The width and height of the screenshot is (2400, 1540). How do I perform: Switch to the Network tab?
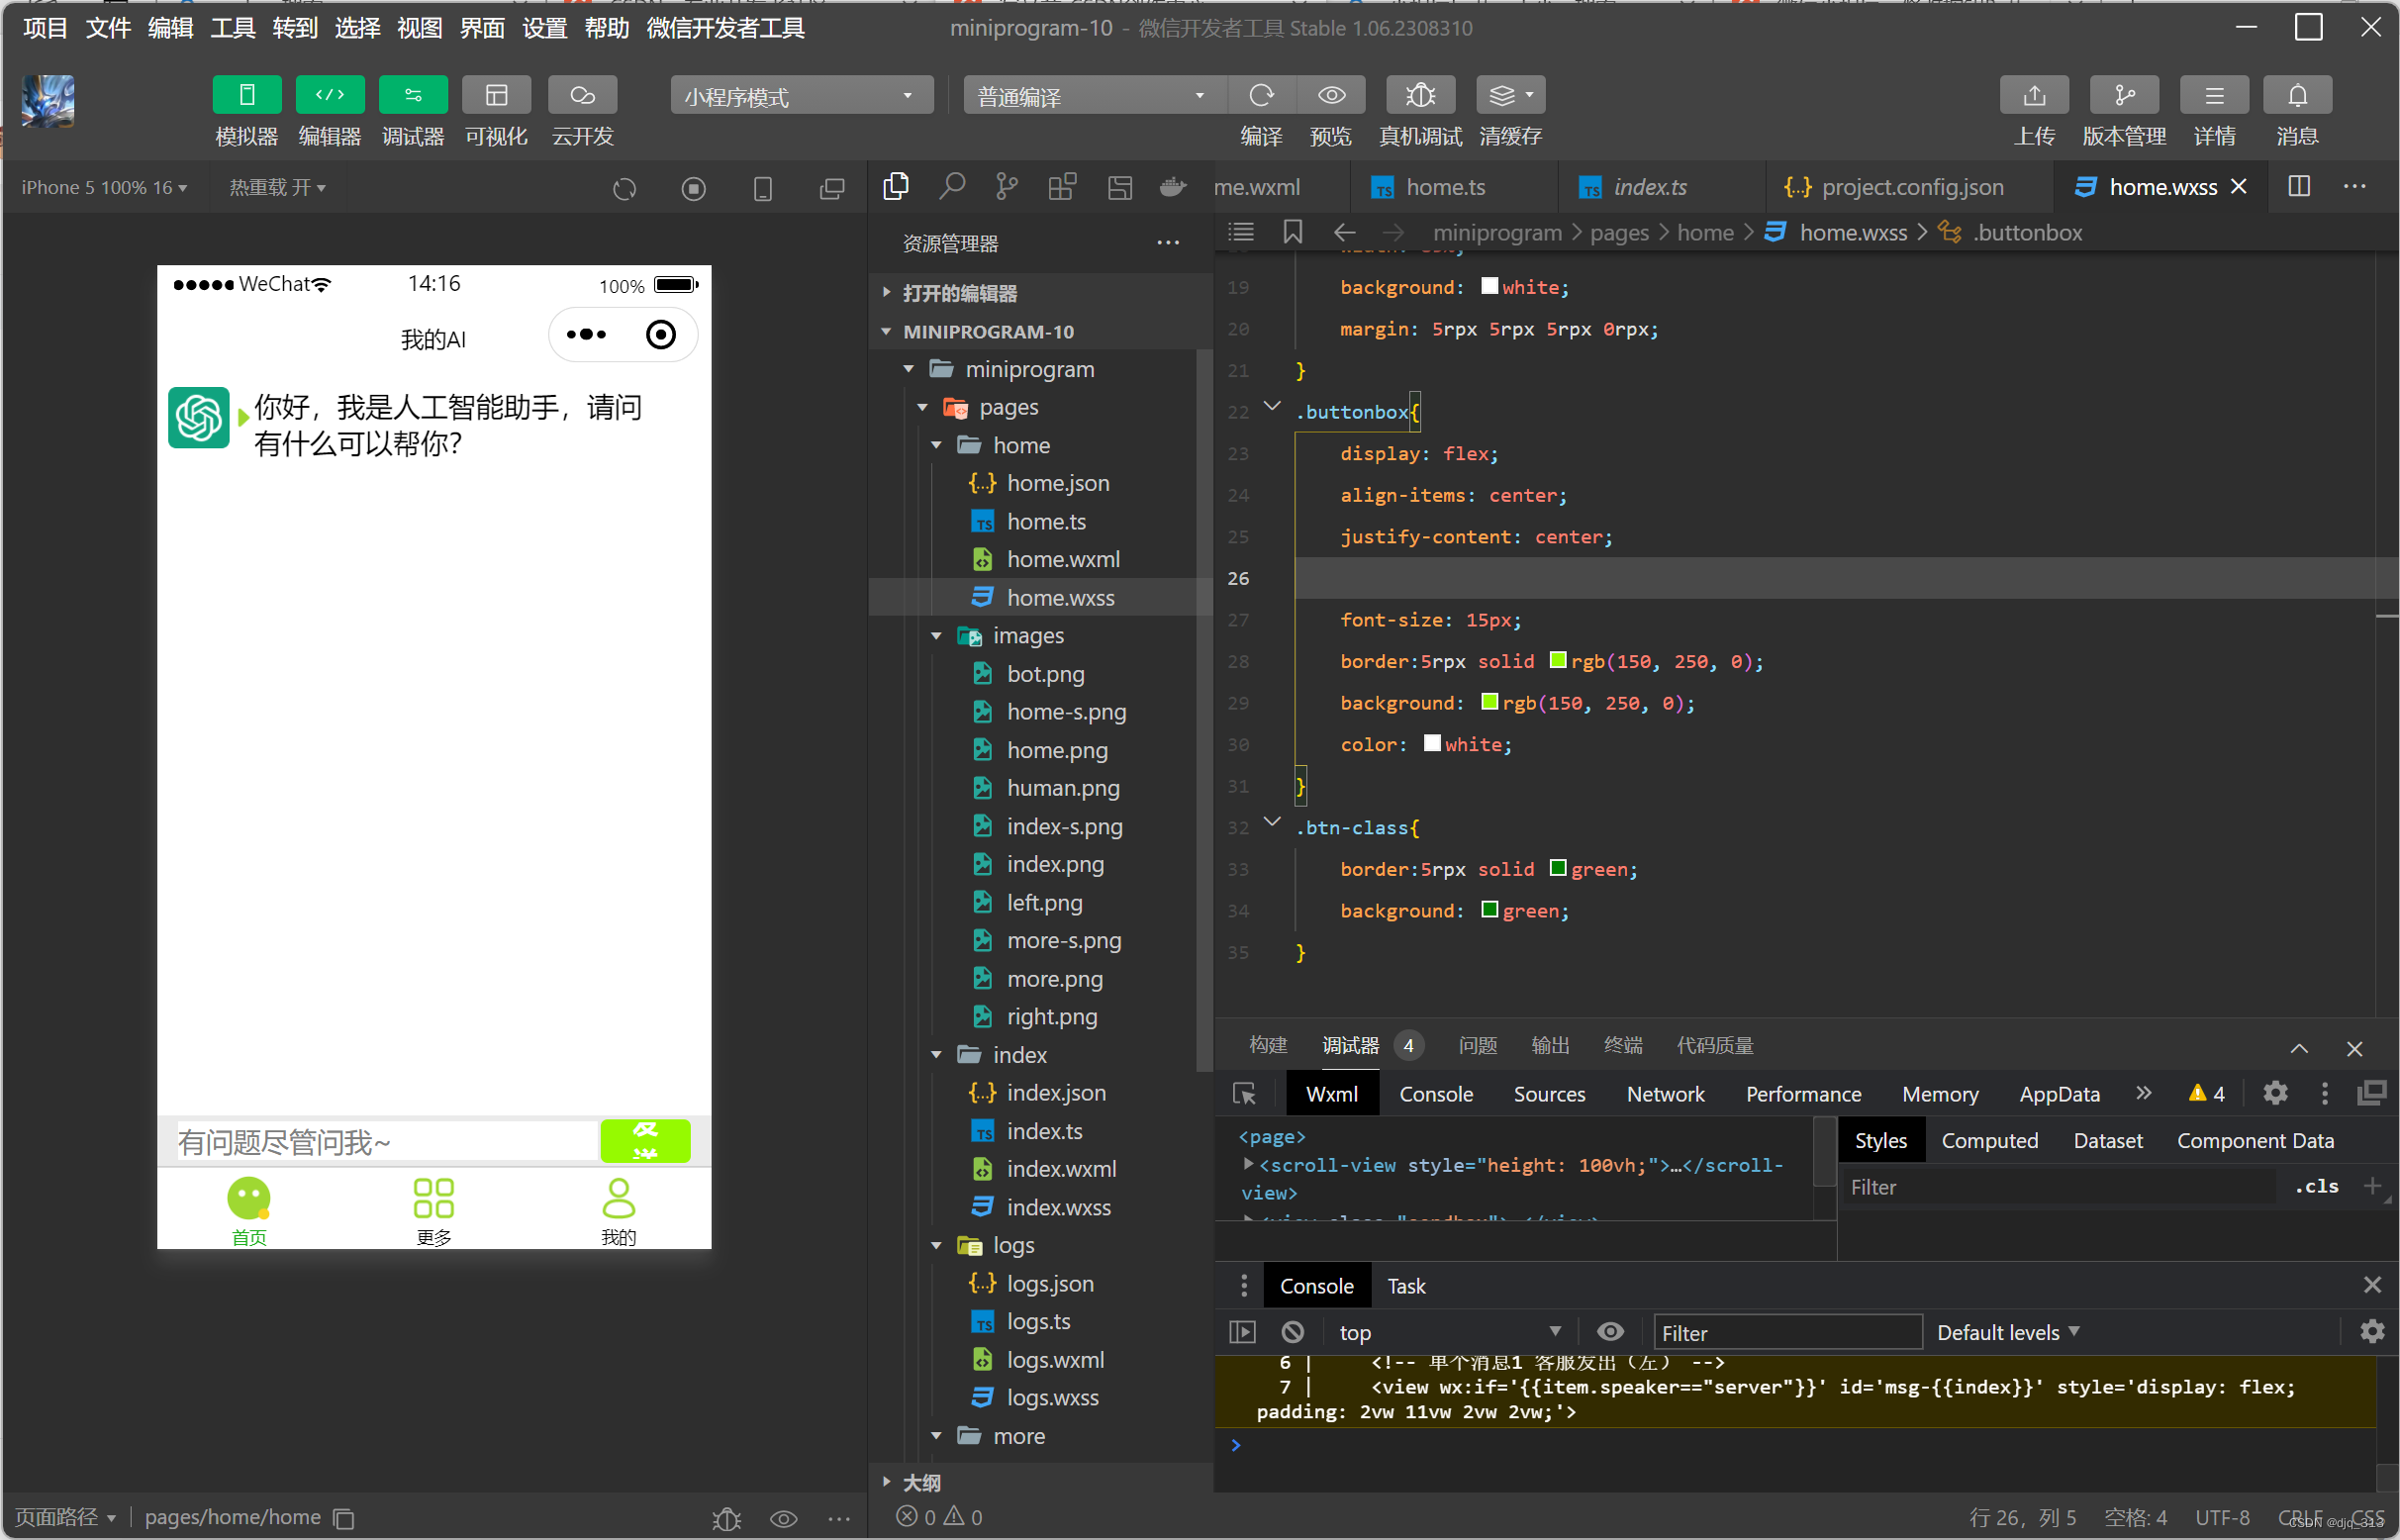1665,1094
